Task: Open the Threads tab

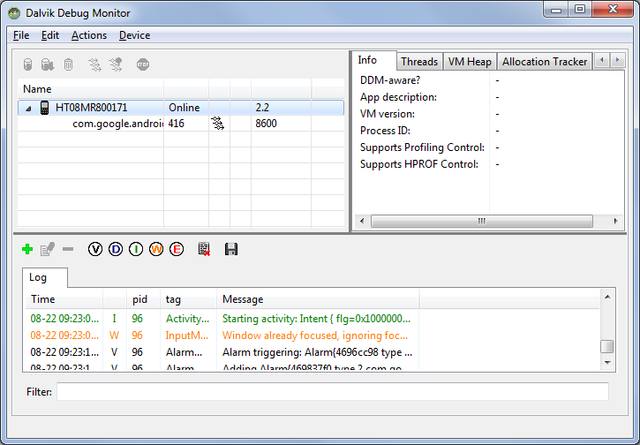Action: pos(419,62)
